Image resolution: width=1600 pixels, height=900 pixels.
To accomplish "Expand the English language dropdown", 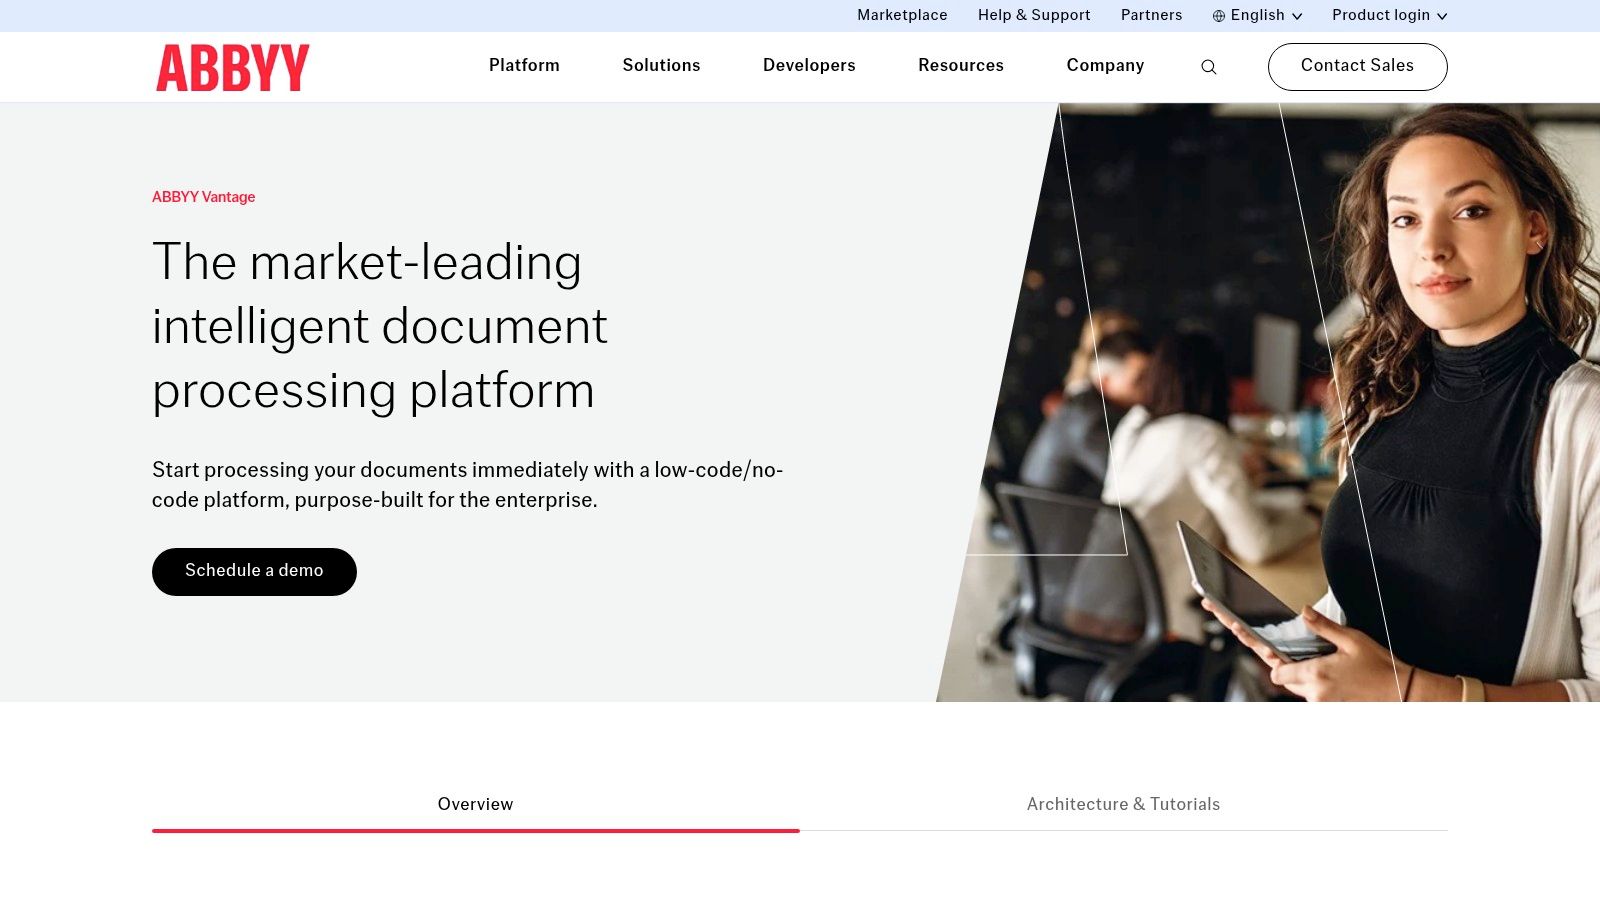I will pos(1258,15).
